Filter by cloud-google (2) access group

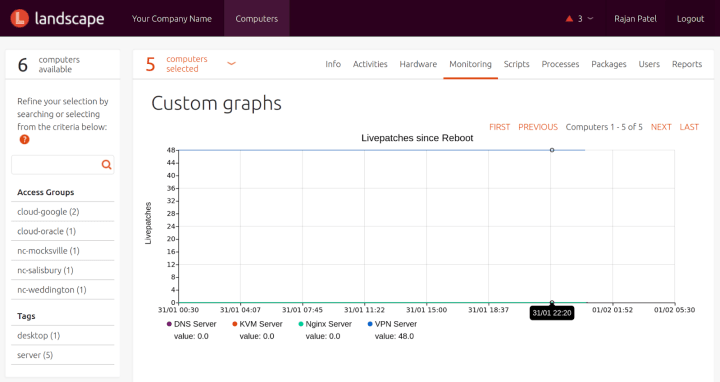[48, 212]
